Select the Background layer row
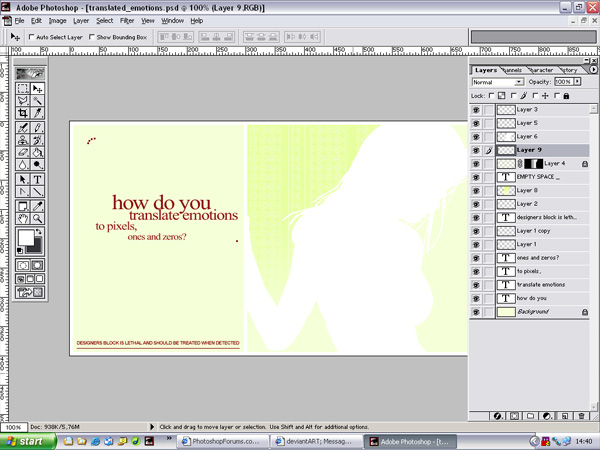This screenshot has height=450, width=600. [533, 312]
